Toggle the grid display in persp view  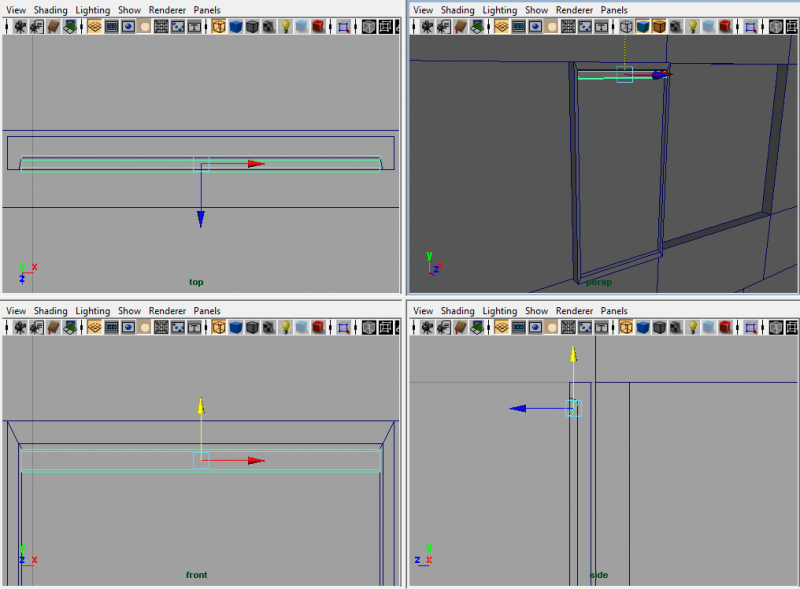[502, 27]
